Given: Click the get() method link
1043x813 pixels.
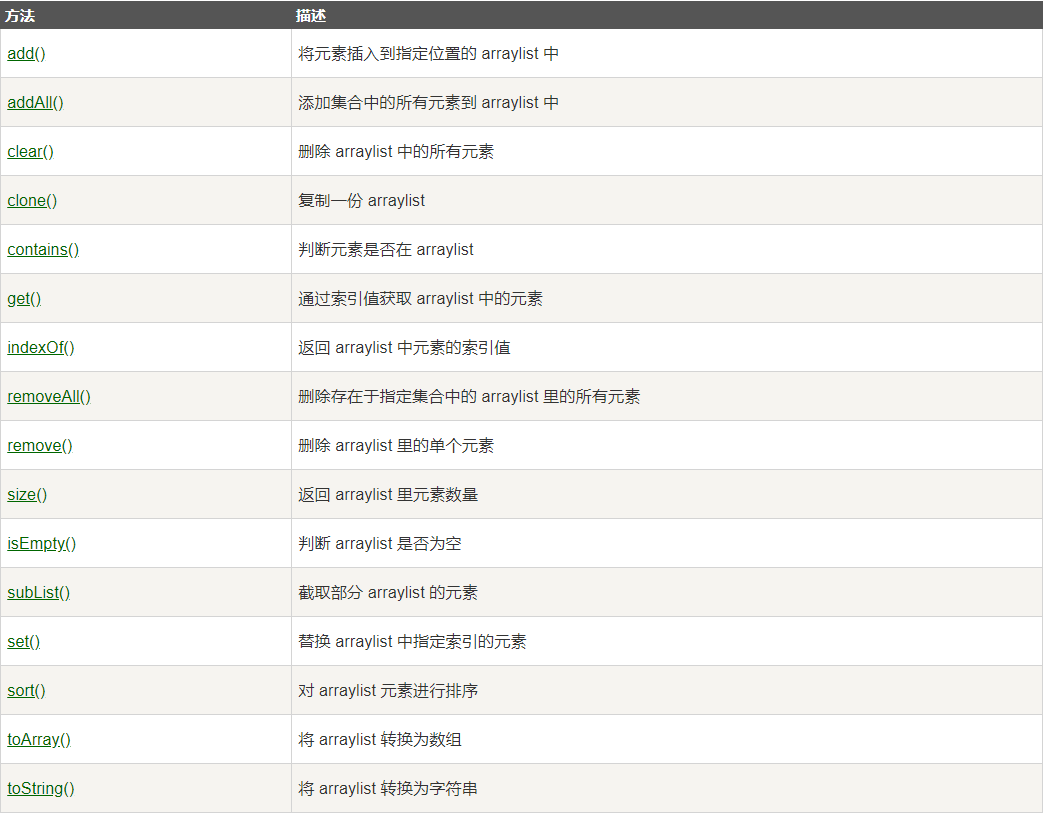Looking at the screenshot, I should [24, 299].
